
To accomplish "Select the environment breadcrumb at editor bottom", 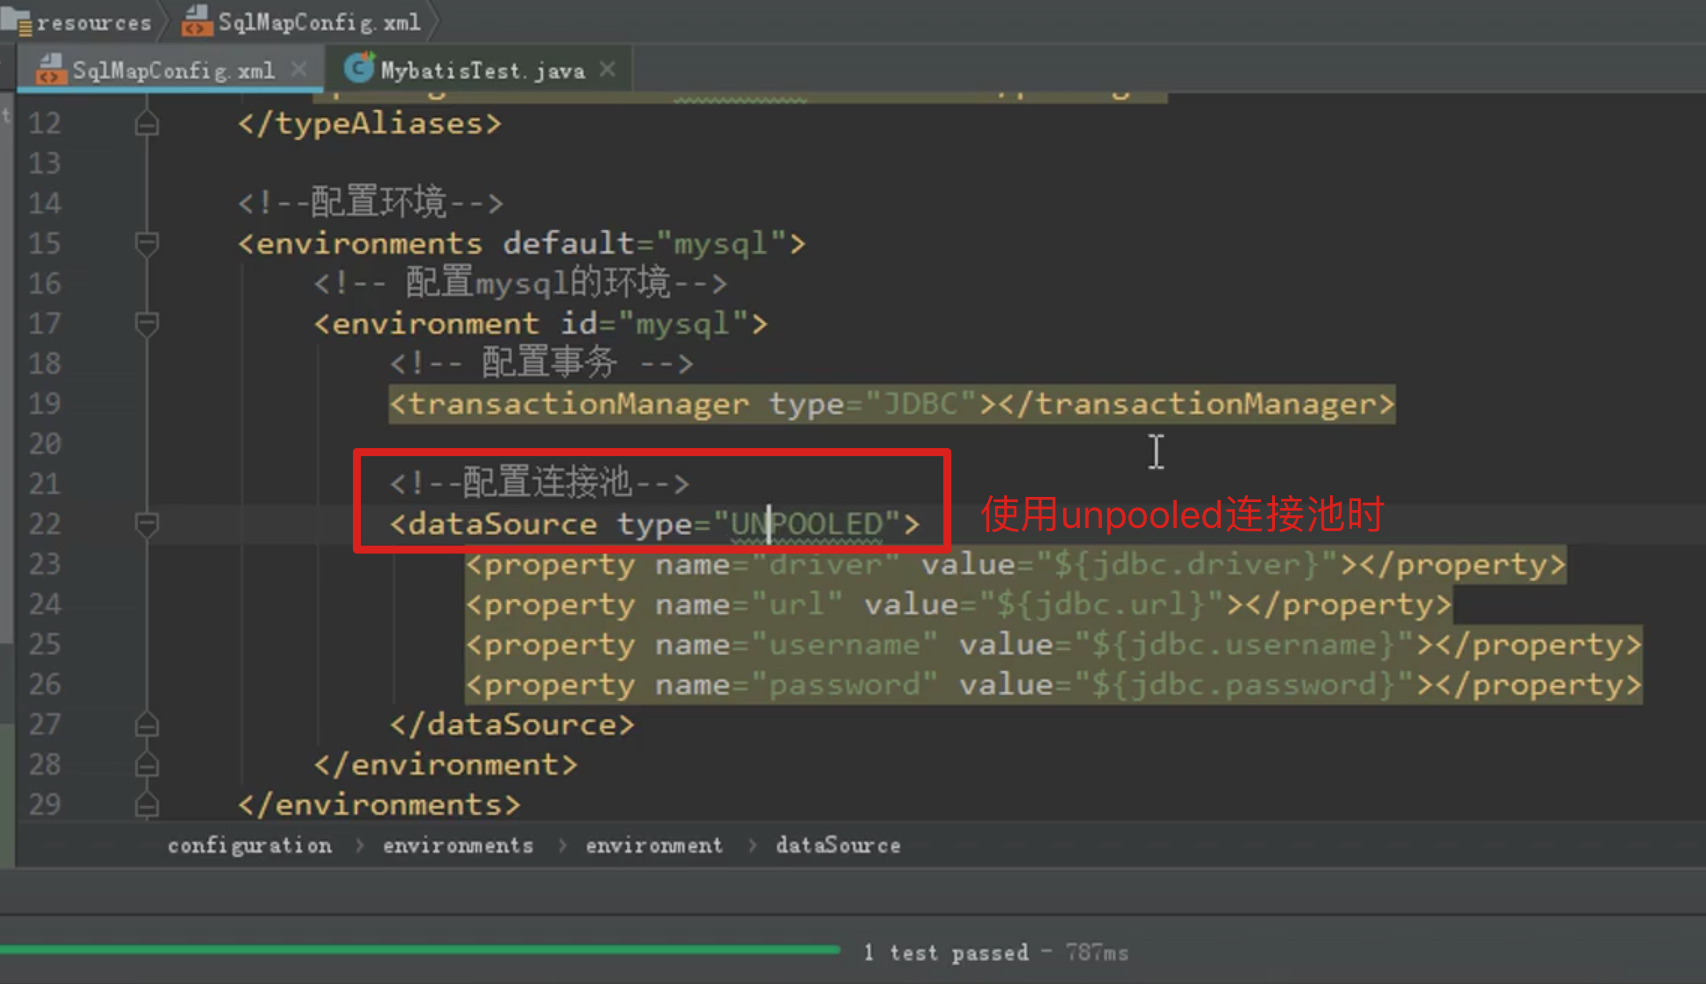I will pyautogui.click(x=654, y=846).
